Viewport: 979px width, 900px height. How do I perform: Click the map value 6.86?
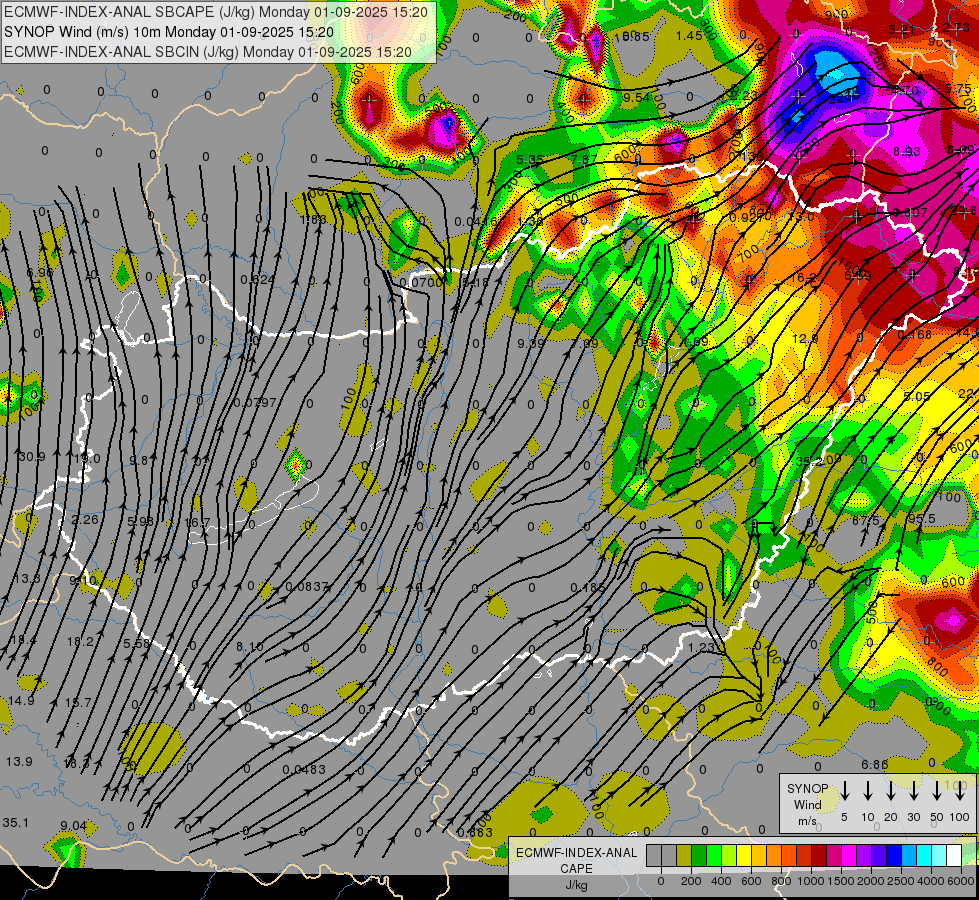coord(875,764)
